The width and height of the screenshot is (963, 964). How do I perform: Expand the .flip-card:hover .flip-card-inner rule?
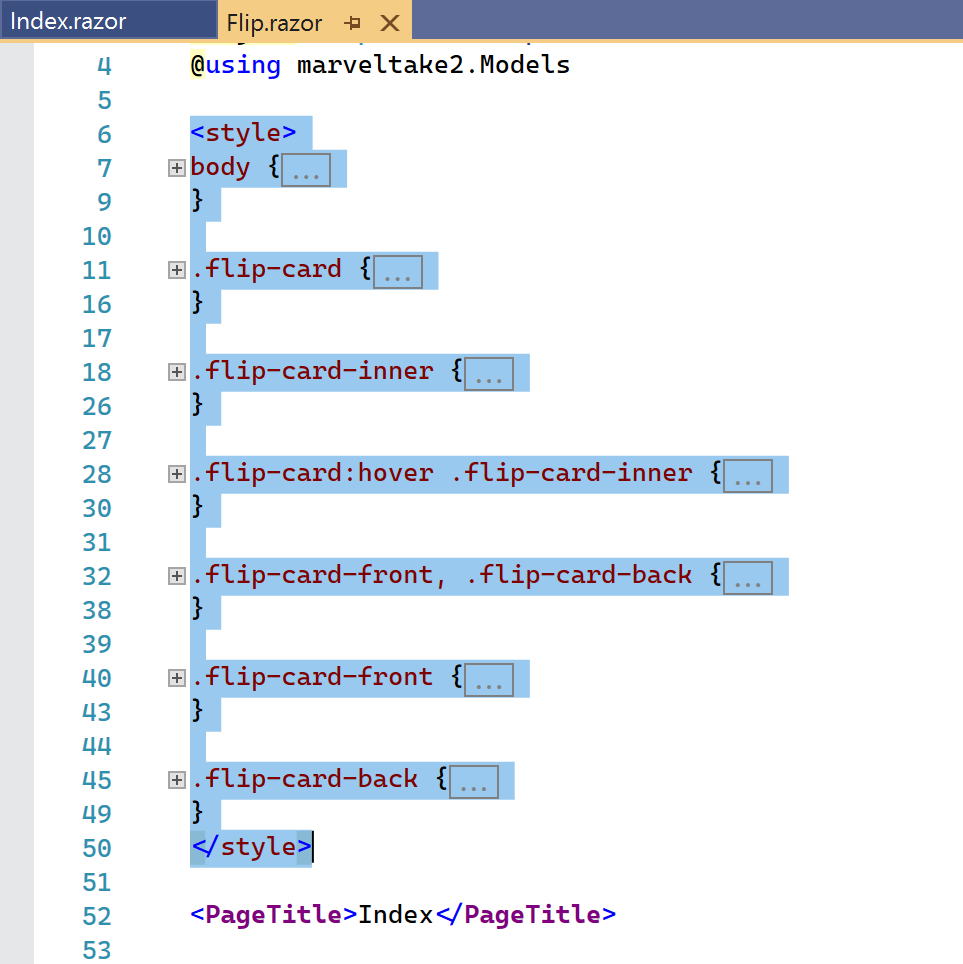[176, 474]
